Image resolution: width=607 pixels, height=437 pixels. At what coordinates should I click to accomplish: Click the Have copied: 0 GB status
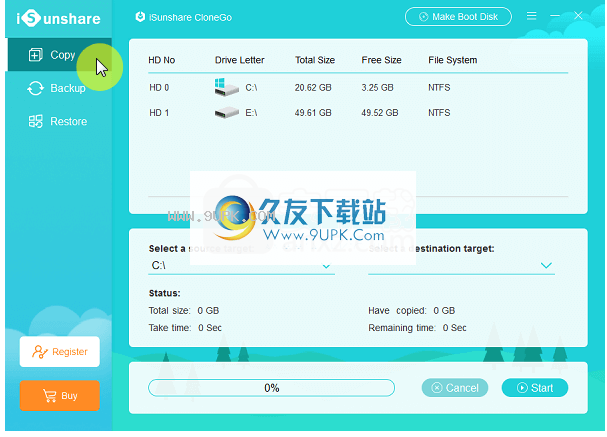[x=412, y=310]
